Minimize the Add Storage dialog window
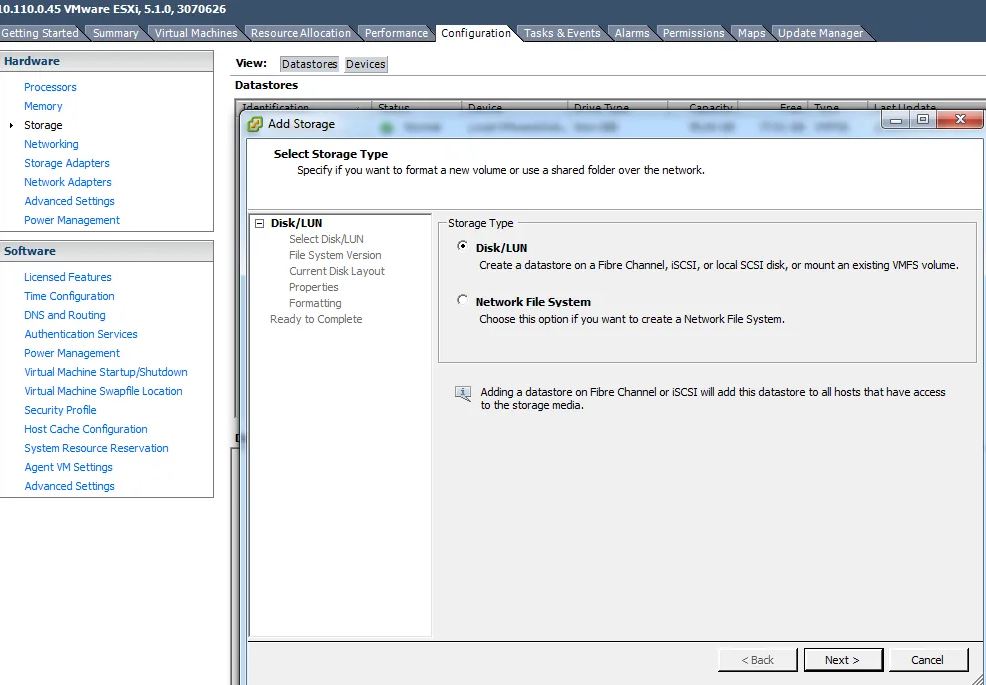This screenshot has width=986, height=685. pyautogui.click(x=896, y=120)
